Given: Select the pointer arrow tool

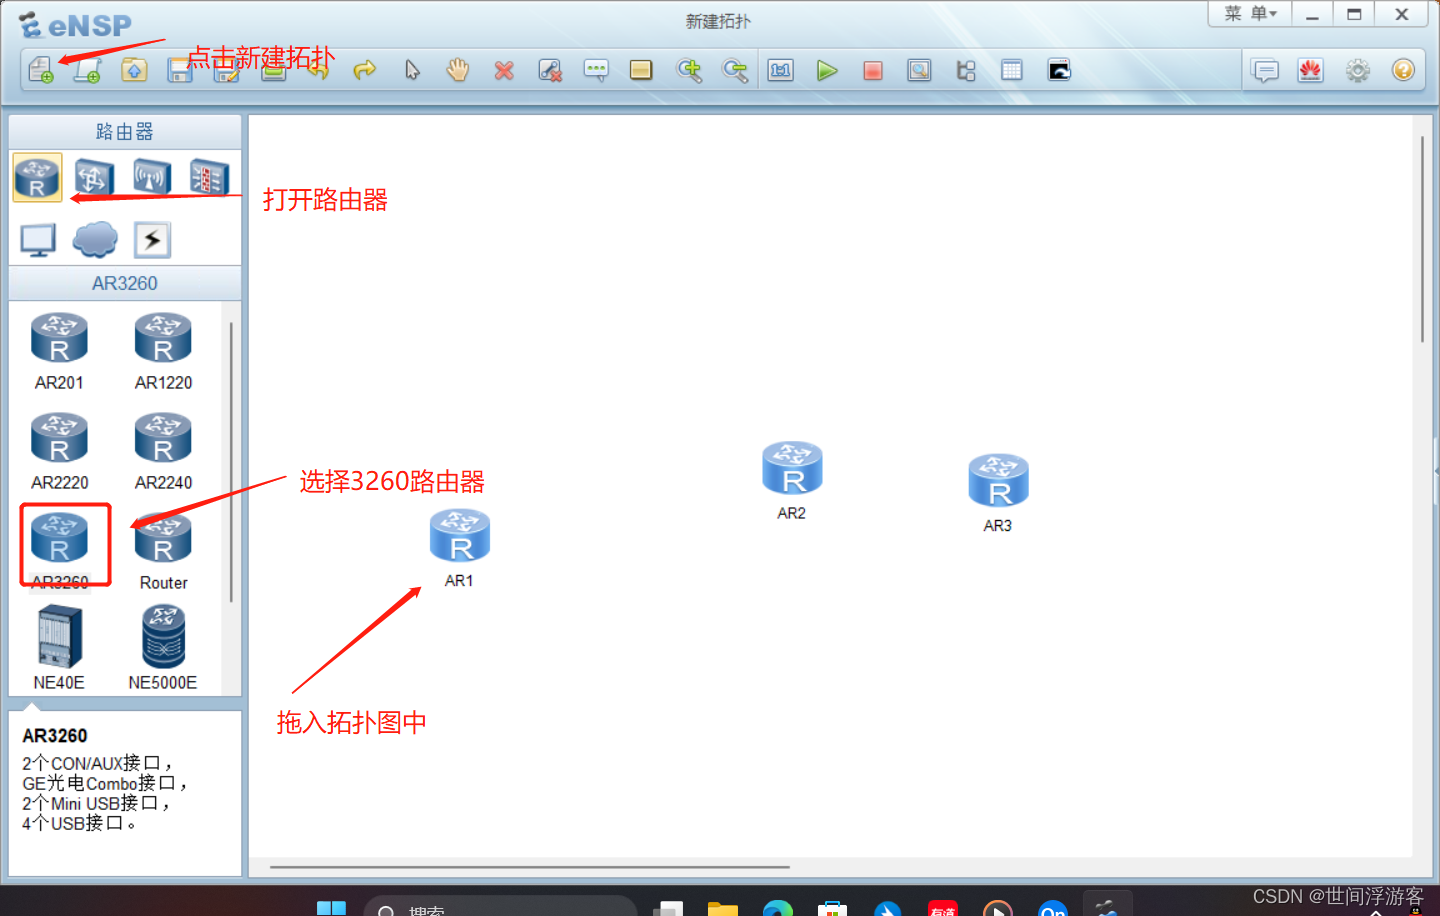Looking at the screenshot, I should pyautogui.click(x=412, y=70).
